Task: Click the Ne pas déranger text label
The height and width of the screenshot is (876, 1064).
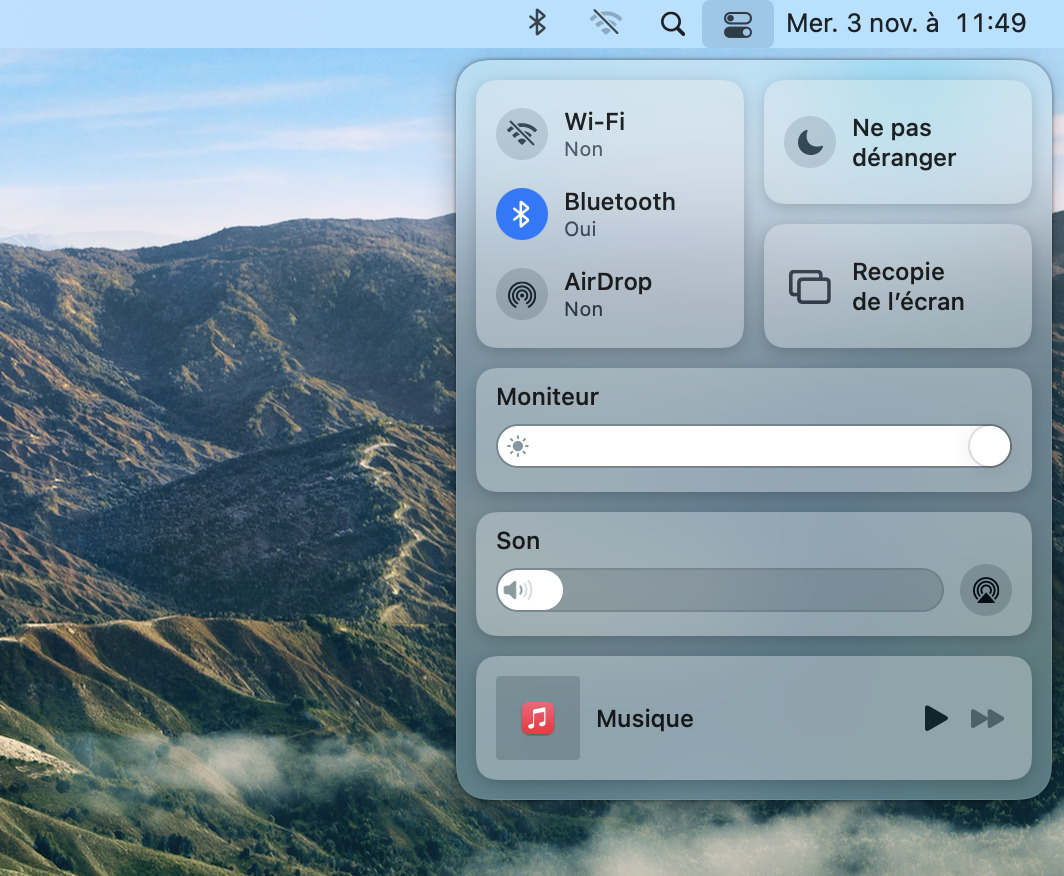Action: click(904, 143)
